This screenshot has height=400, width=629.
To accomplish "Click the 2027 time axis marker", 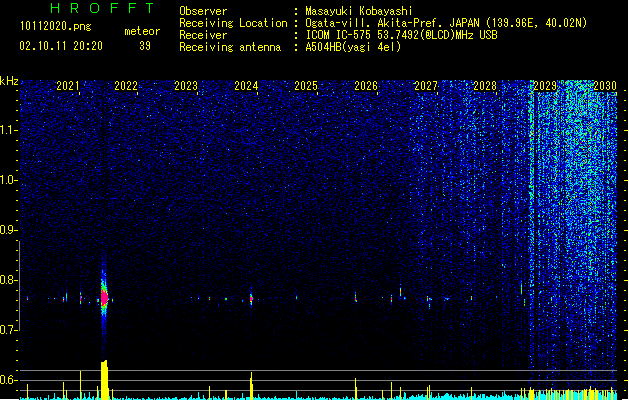I will pos(426,86).
